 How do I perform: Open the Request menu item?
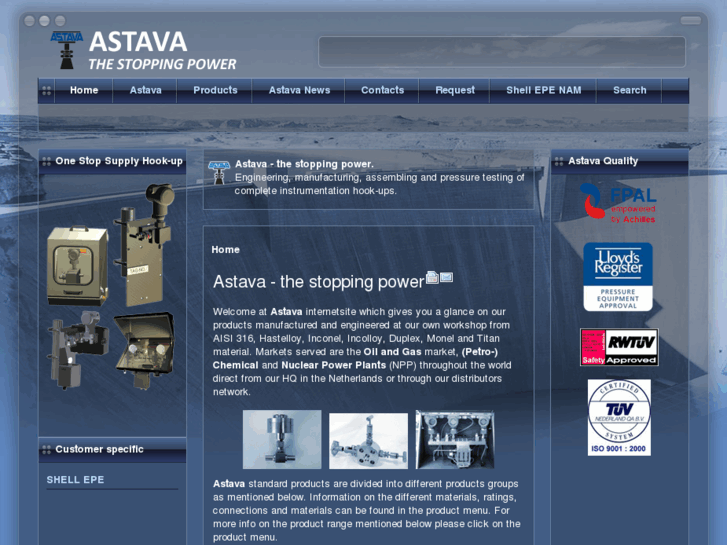[455, 90]
